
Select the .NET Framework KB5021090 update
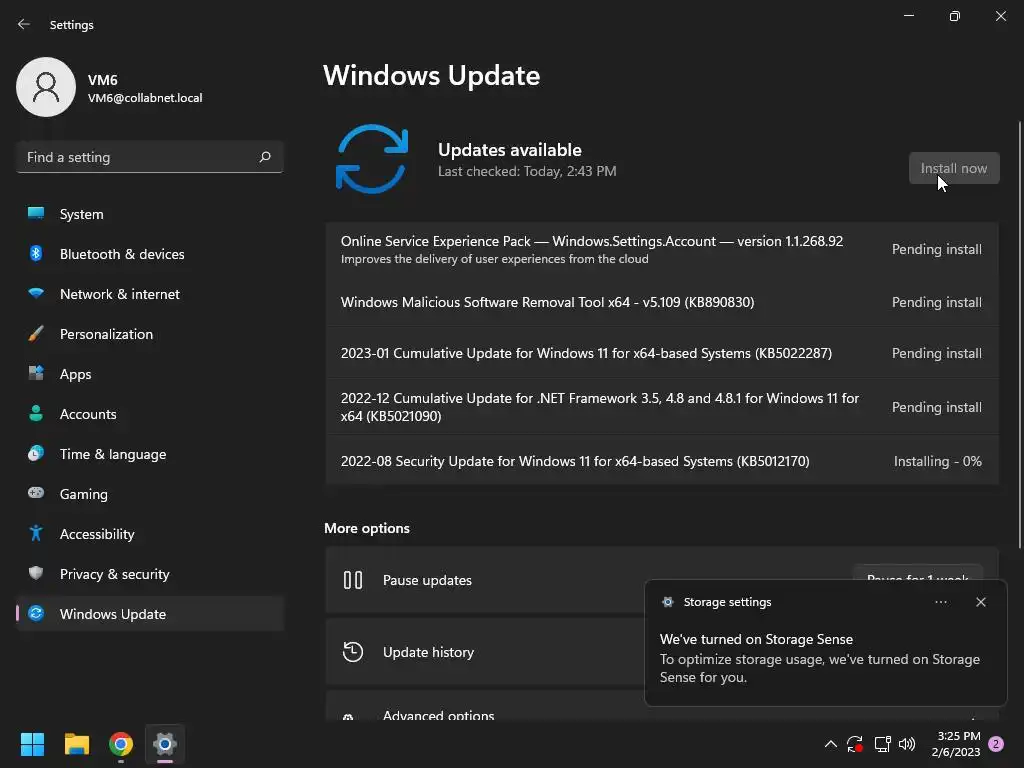click(x=662, y=408)
